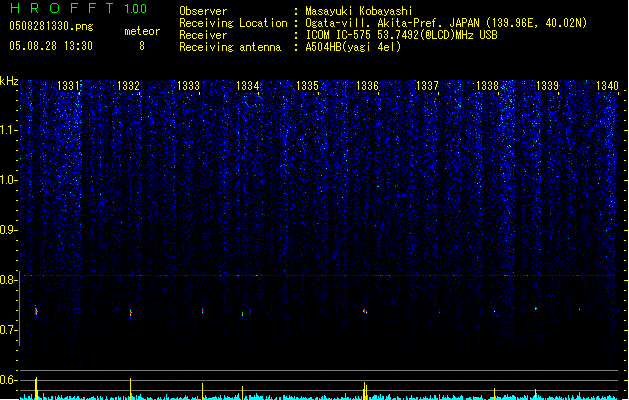Click the 'meteor' count label

tap(142, 31)
